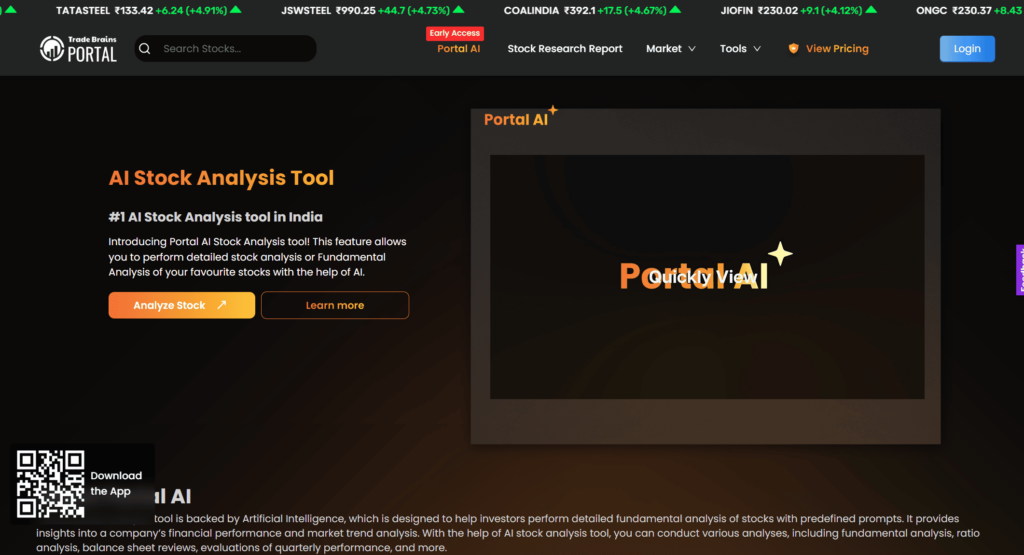The image size is (1024, 555).
Task: Click the Learn more button
Action: pos(335,305)
